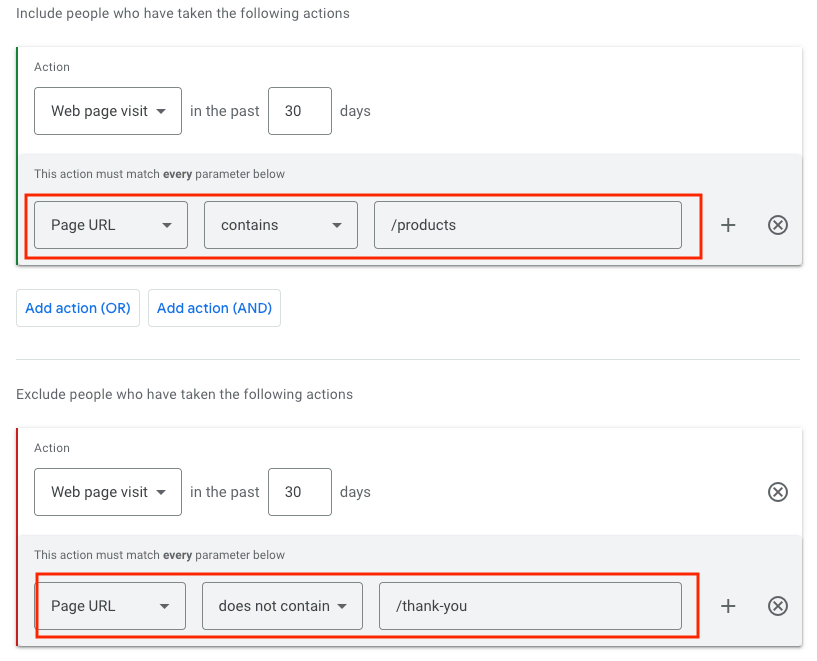
Task: Click the /products text field
Action: tap(528, 225)
